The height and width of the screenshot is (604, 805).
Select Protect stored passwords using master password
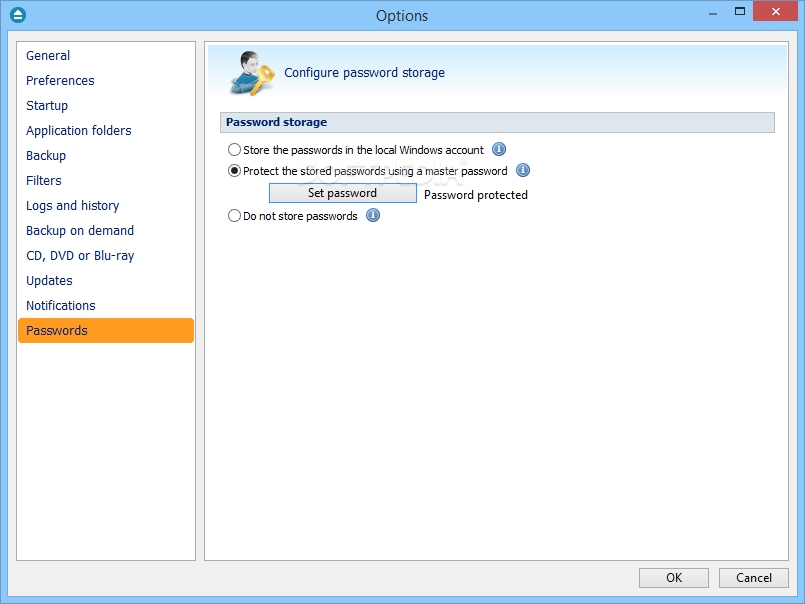(368, 171)
